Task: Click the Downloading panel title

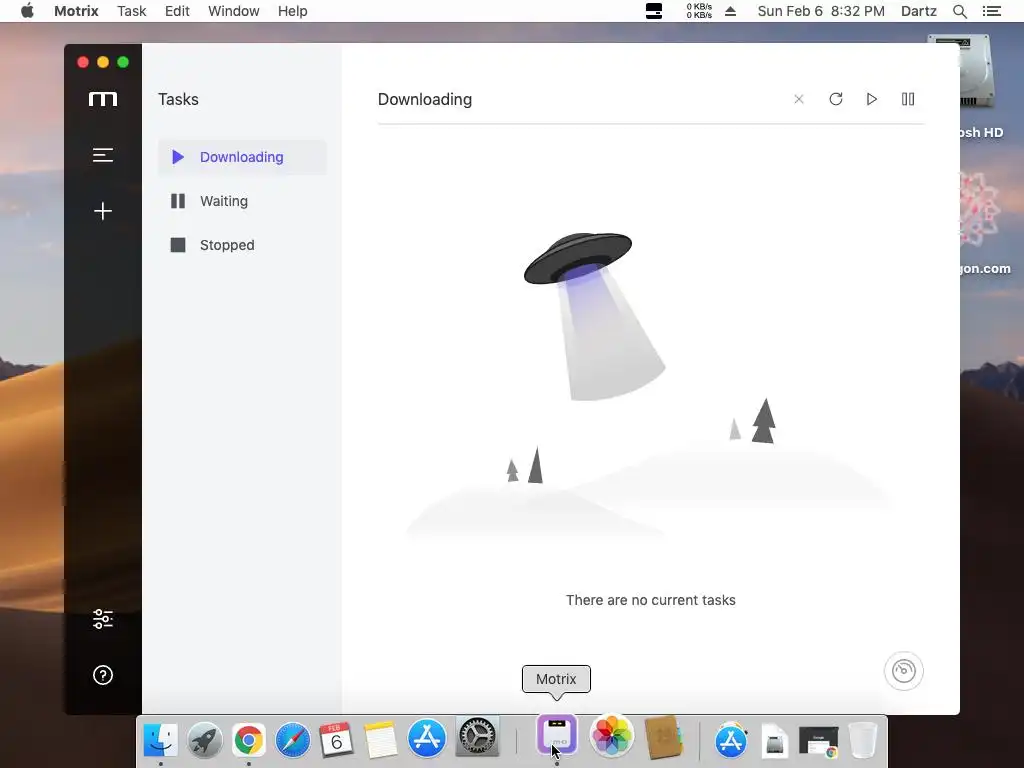Action: 425,99
